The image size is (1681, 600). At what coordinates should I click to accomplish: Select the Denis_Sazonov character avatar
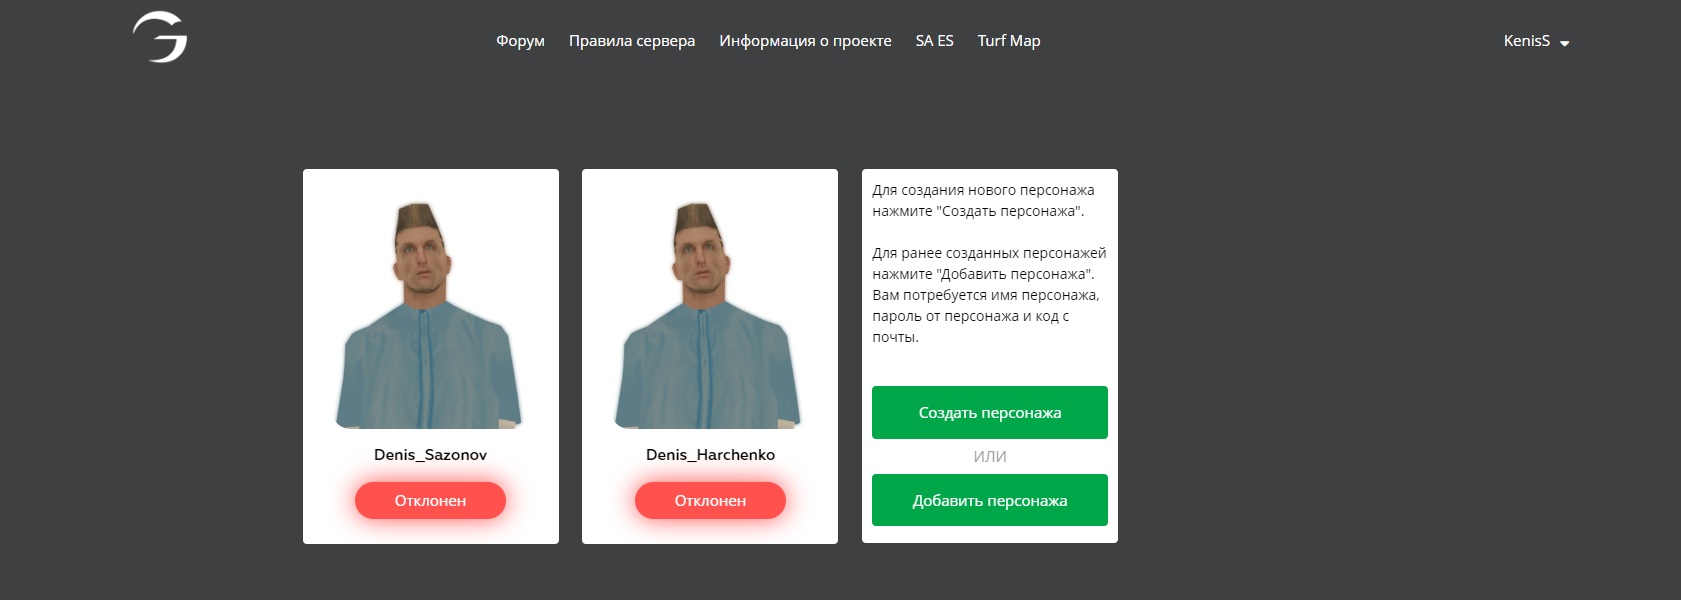click(x=430, y=315)
